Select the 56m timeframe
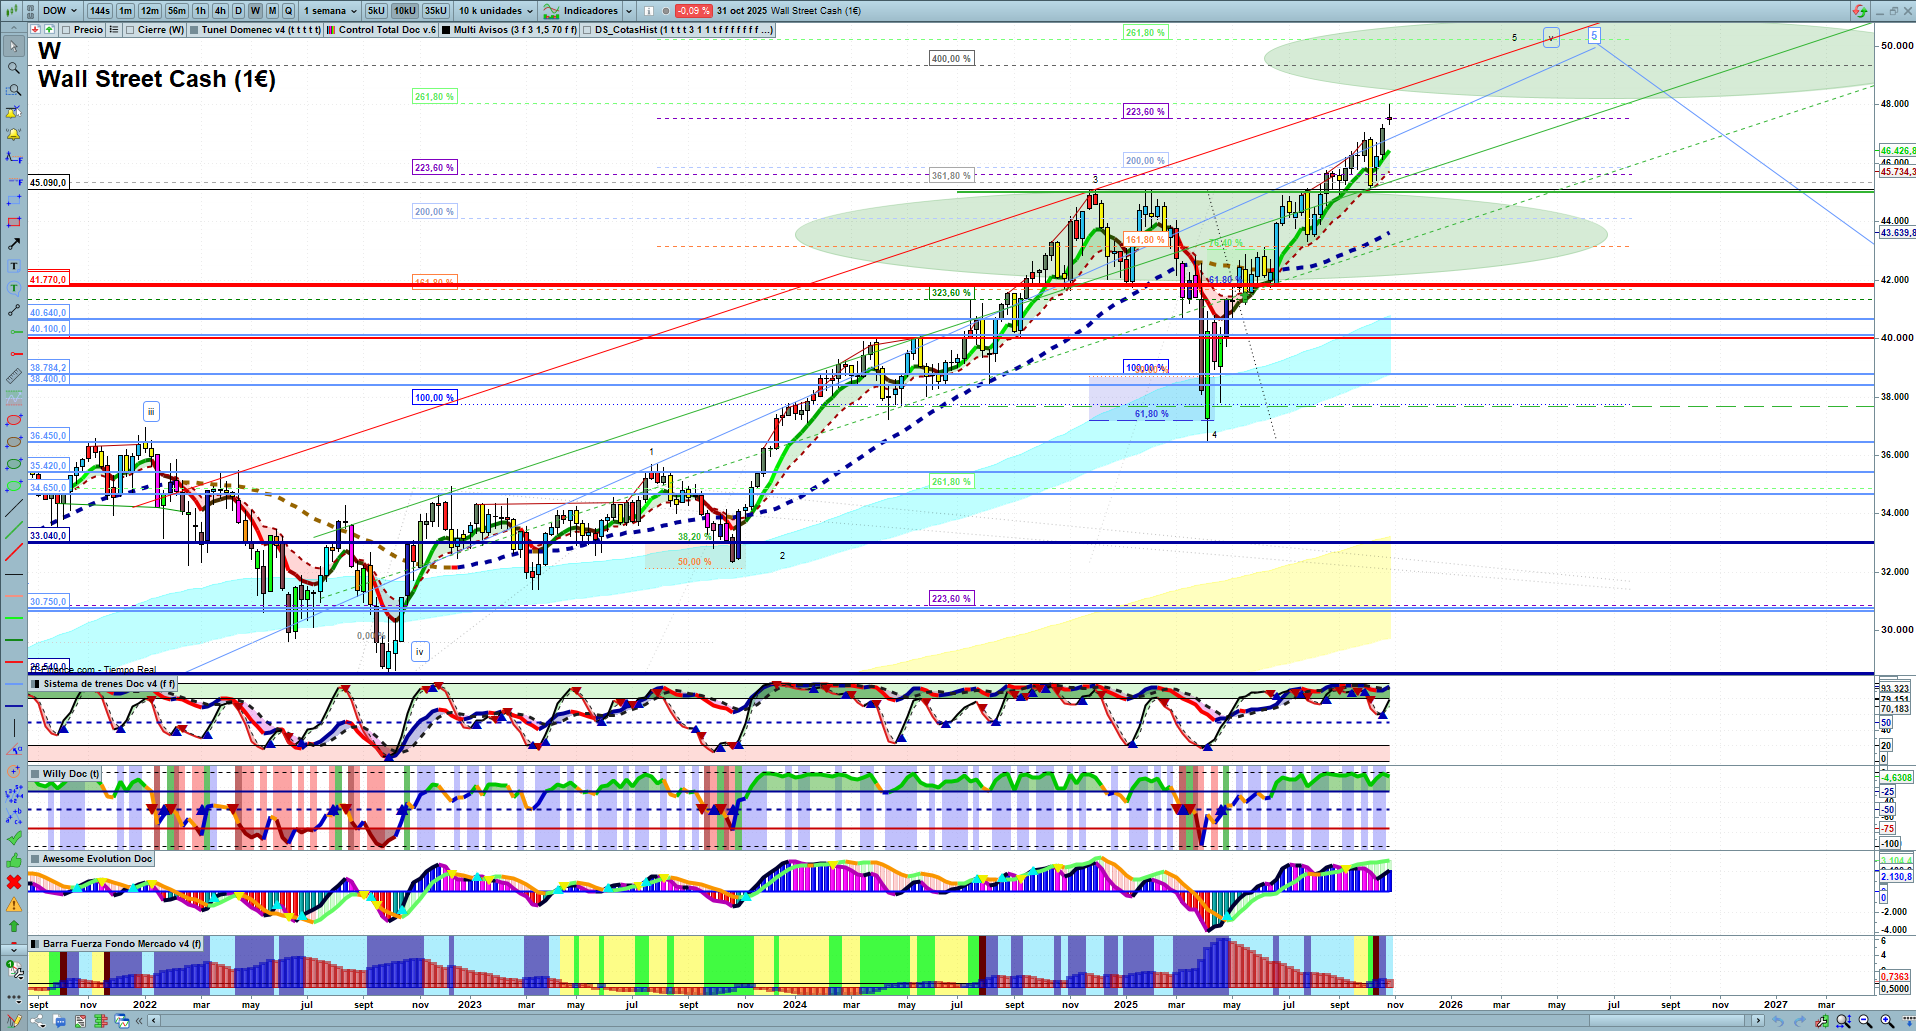1916x1031 pixels. click(x=177, y=11)
